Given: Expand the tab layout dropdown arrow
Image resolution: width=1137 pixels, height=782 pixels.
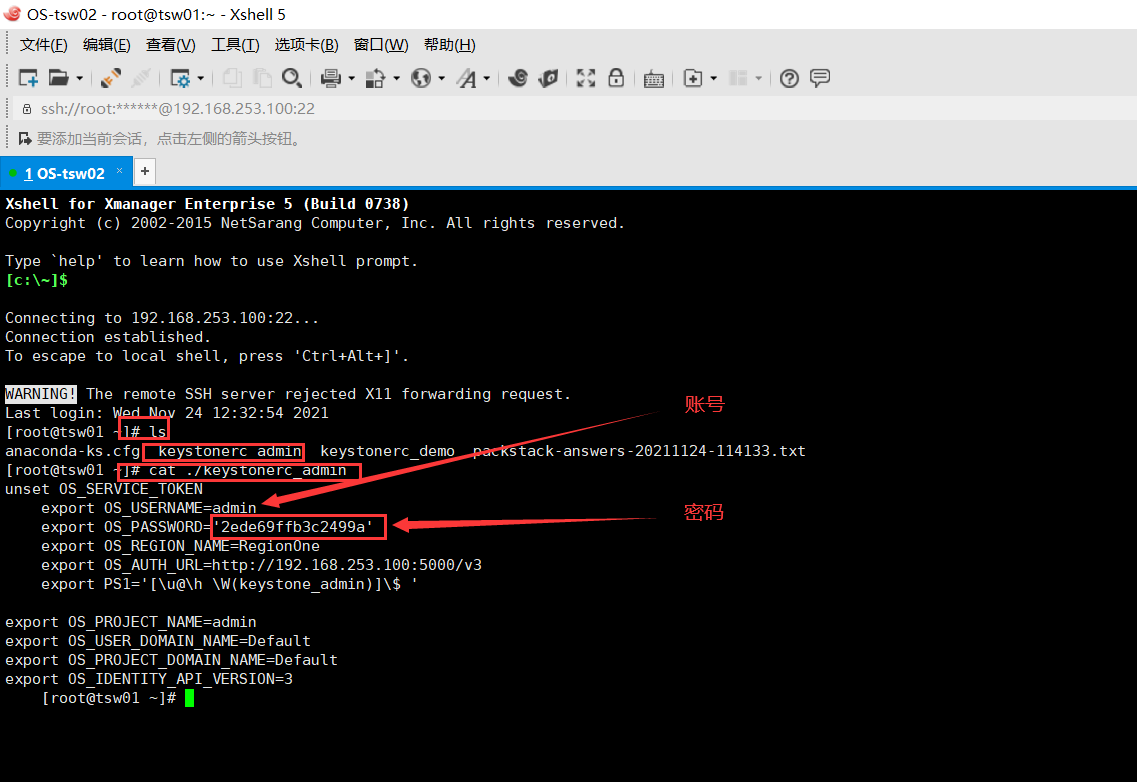Looking at the screenshot, I should (x=758, y=78).
